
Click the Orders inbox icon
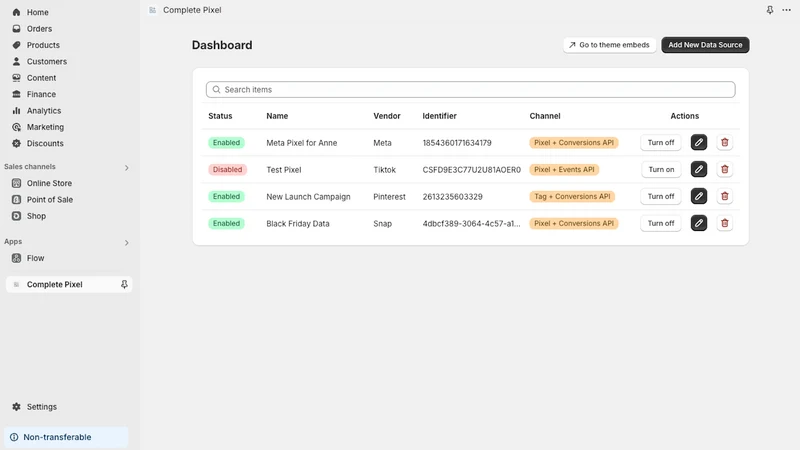click(x=16, y=29)
